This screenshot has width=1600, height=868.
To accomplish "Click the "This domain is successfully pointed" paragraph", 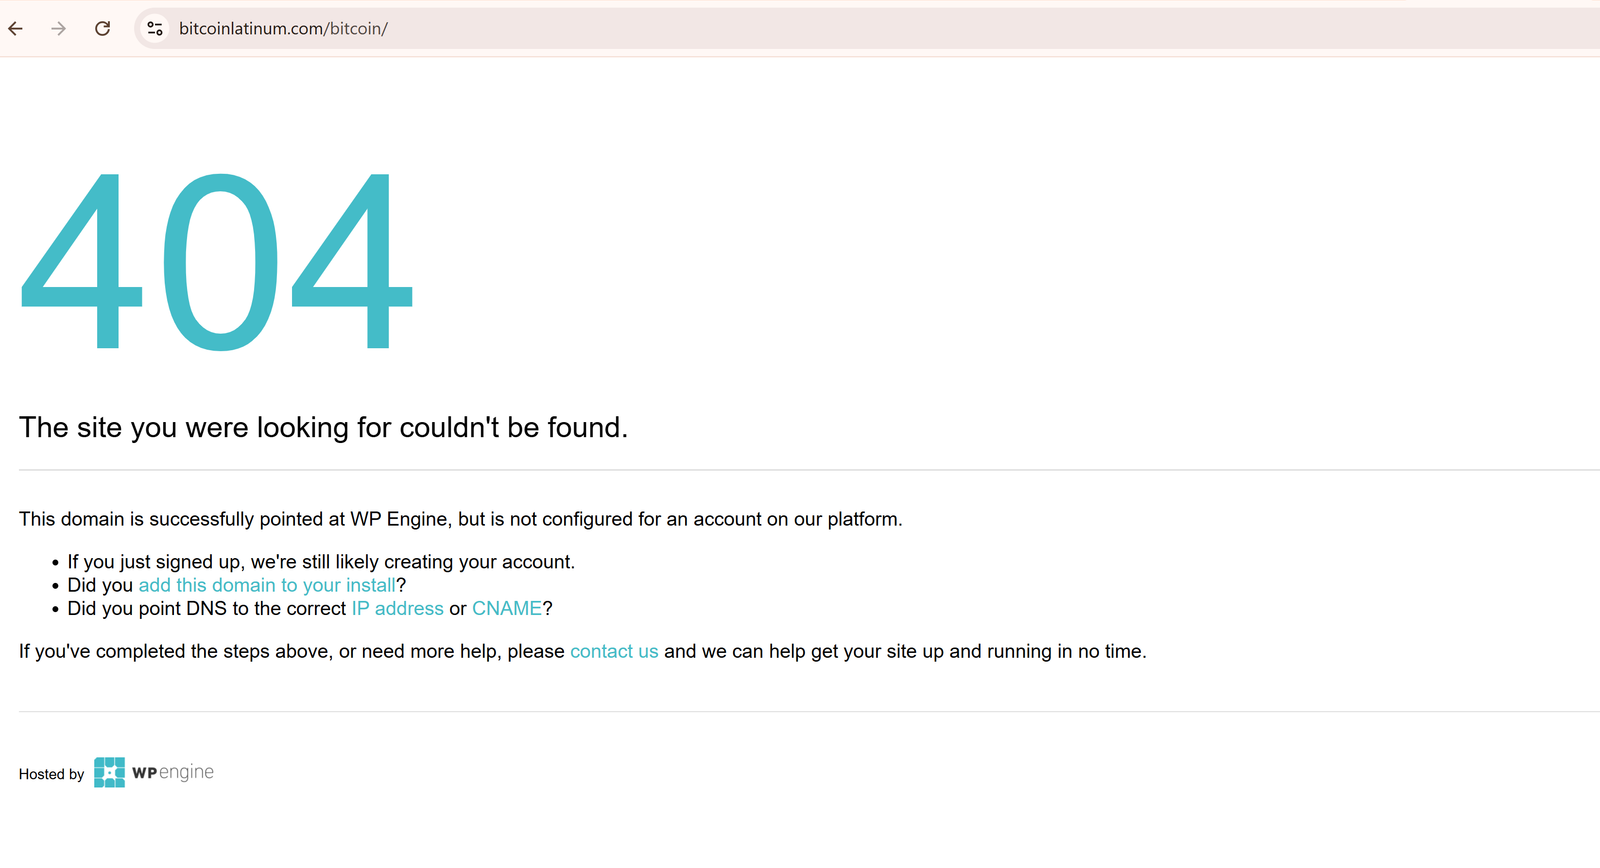I will (x=460, y=519).
